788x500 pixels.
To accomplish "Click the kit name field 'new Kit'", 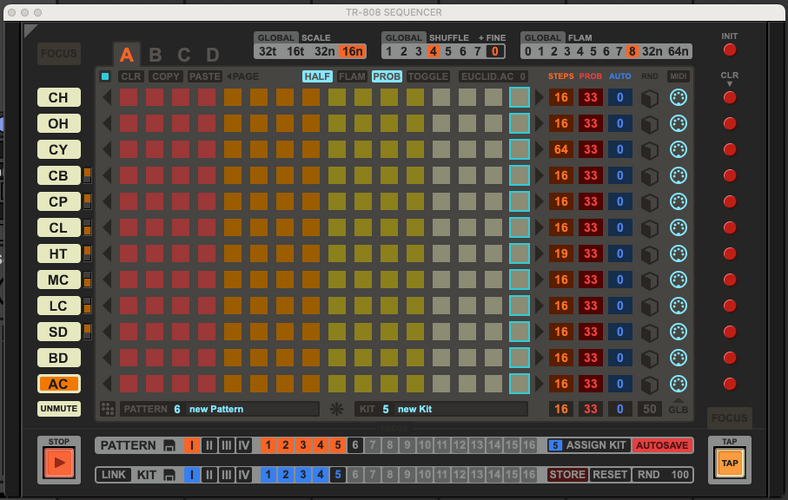I will point(461,409).
